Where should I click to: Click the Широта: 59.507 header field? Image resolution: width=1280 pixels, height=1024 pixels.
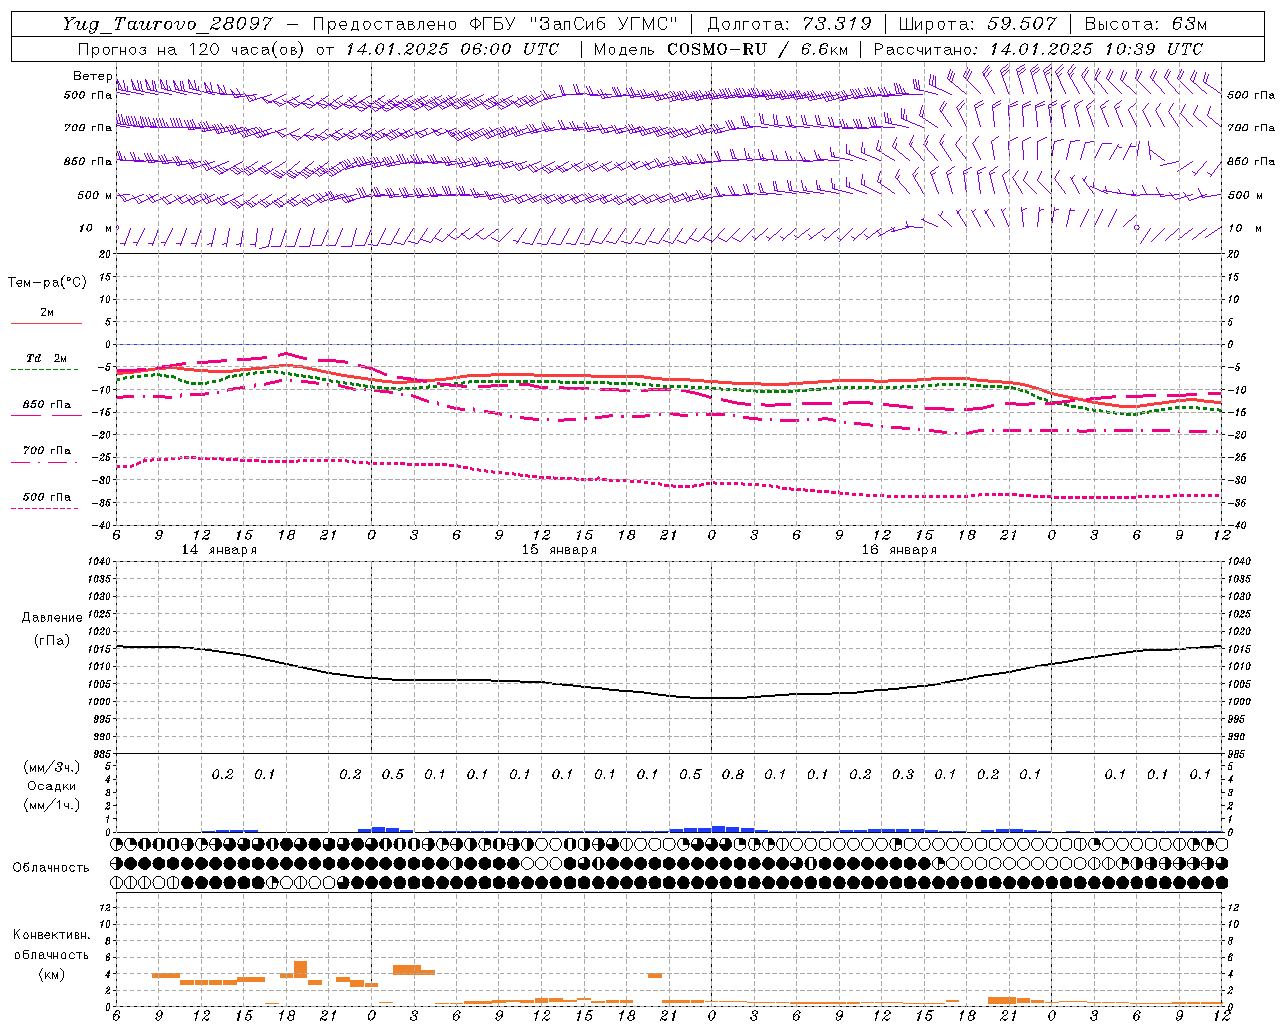[977, 24]
